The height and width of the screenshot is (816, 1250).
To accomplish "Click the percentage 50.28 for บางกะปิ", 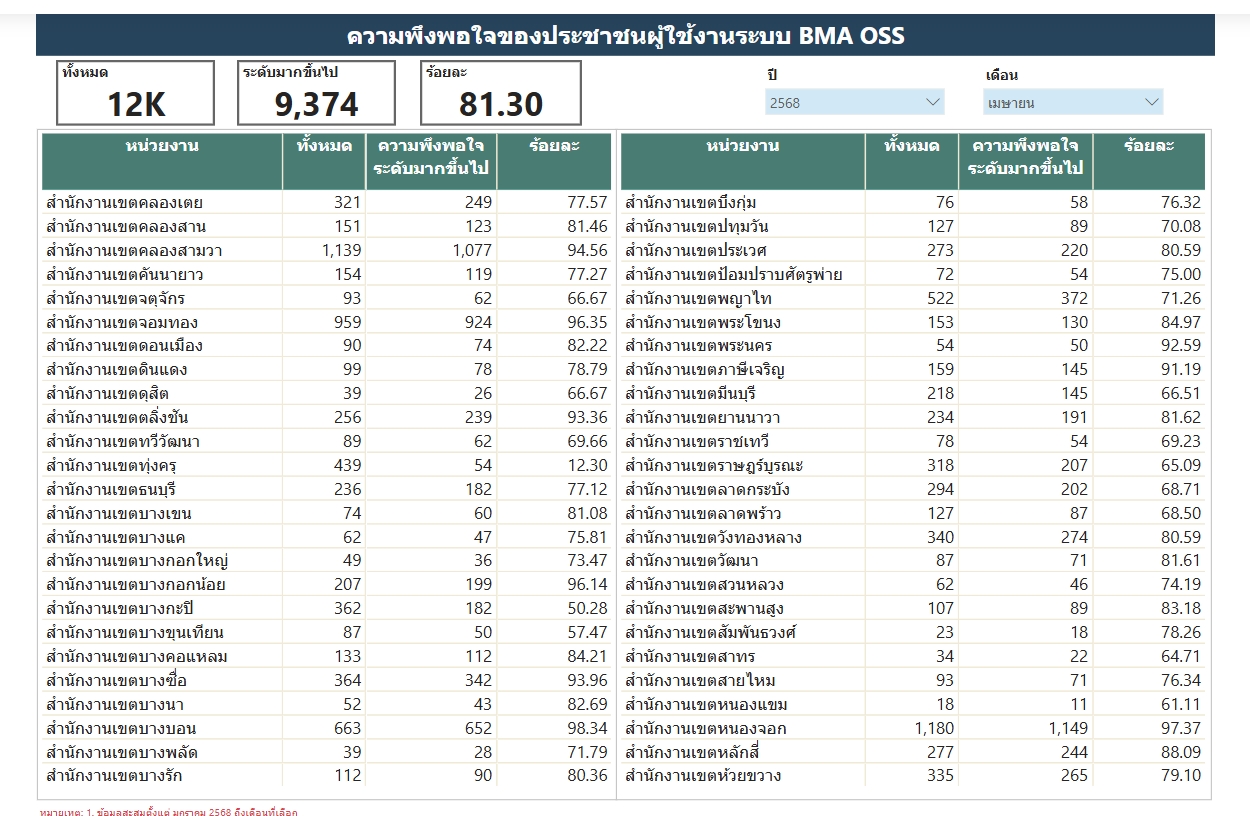I will [x=587, y=608].
